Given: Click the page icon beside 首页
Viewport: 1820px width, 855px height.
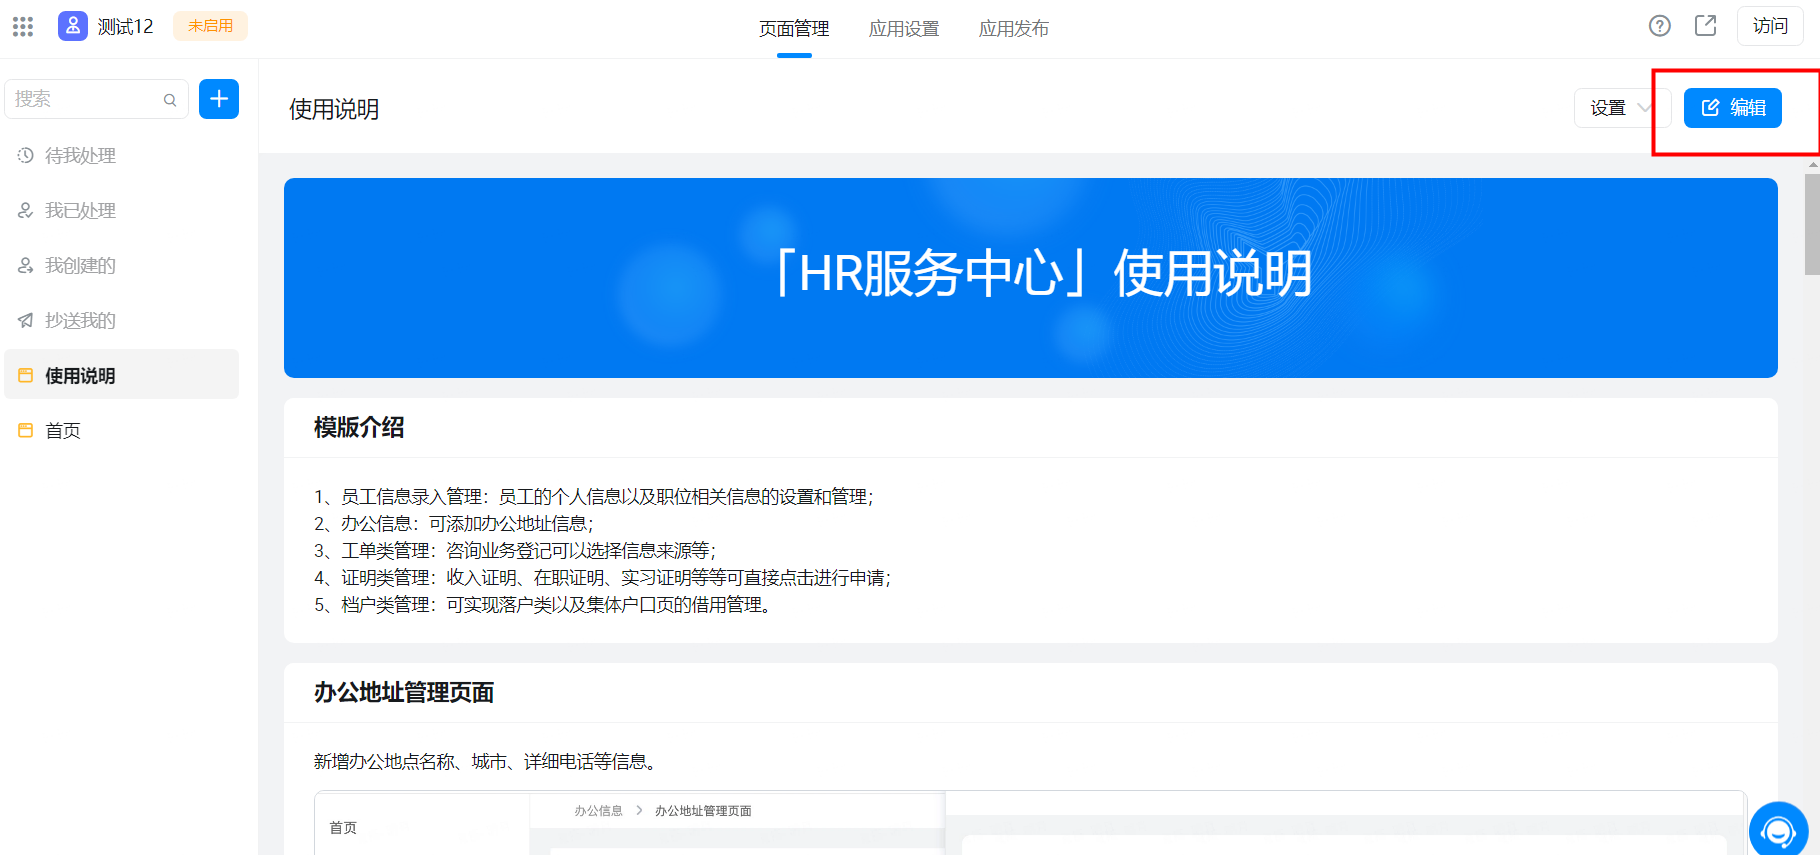Looking at the screenshot, I should pyautogui.click(x=26, y=430).
